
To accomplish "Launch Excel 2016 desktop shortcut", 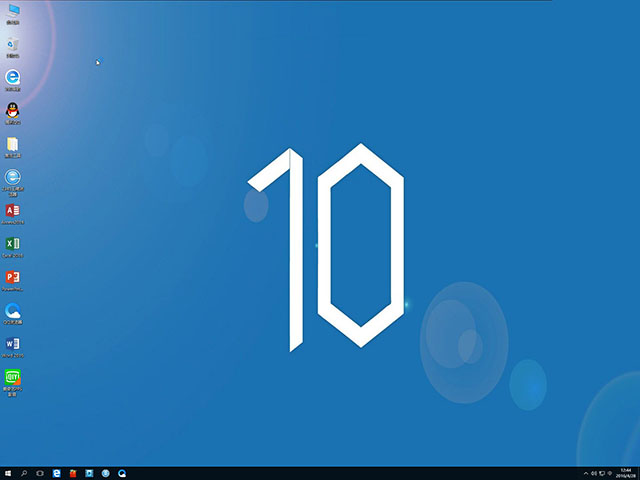I will [x=13, y=244].
